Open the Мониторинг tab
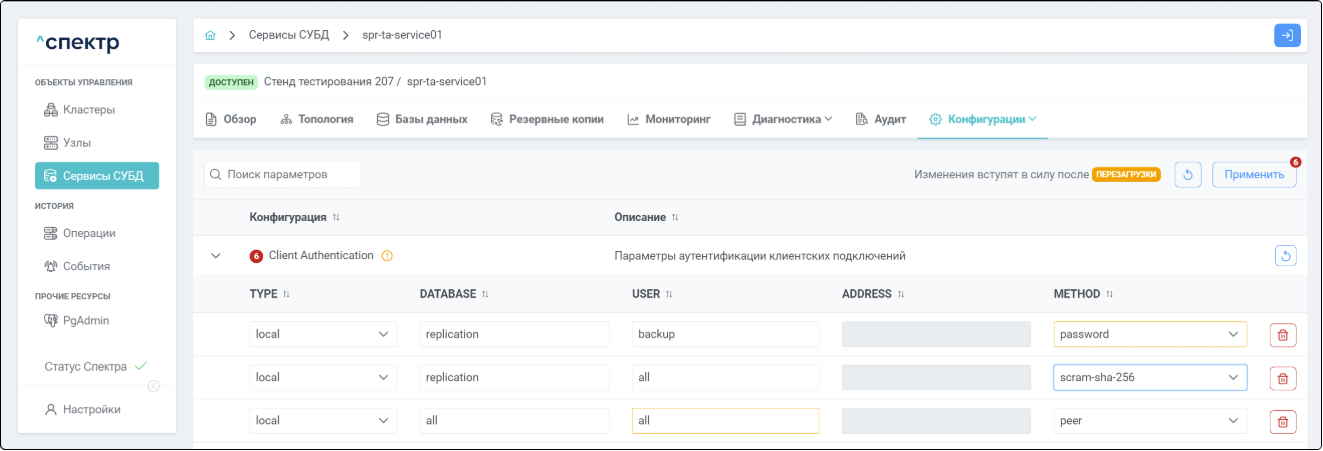The height and width of the screenshot is (451, 1323). 668,119
